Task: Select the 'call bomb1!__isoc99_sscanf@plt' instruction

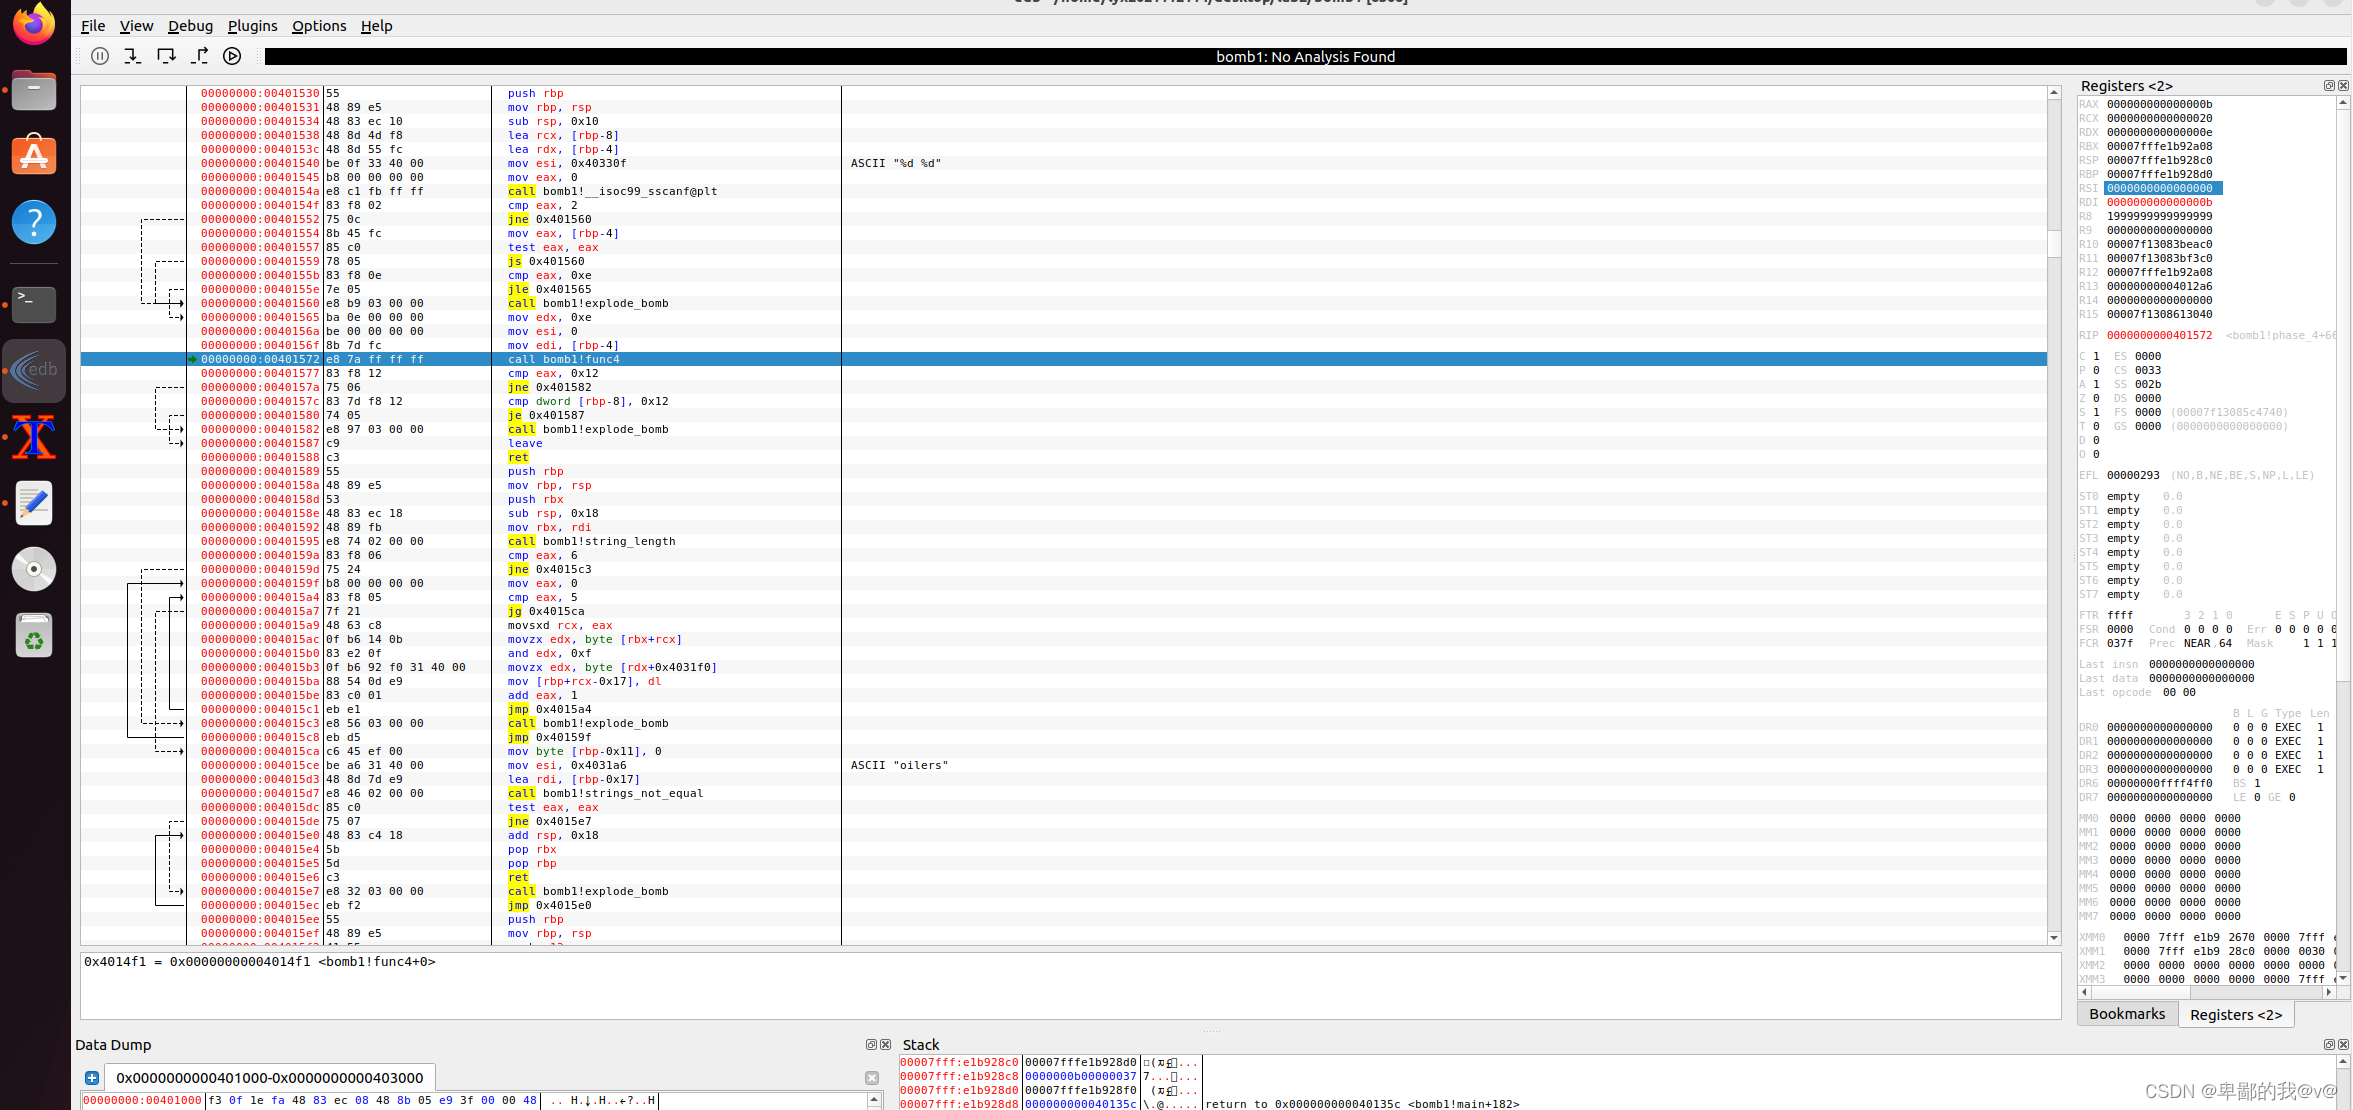Action: [612, 191]
